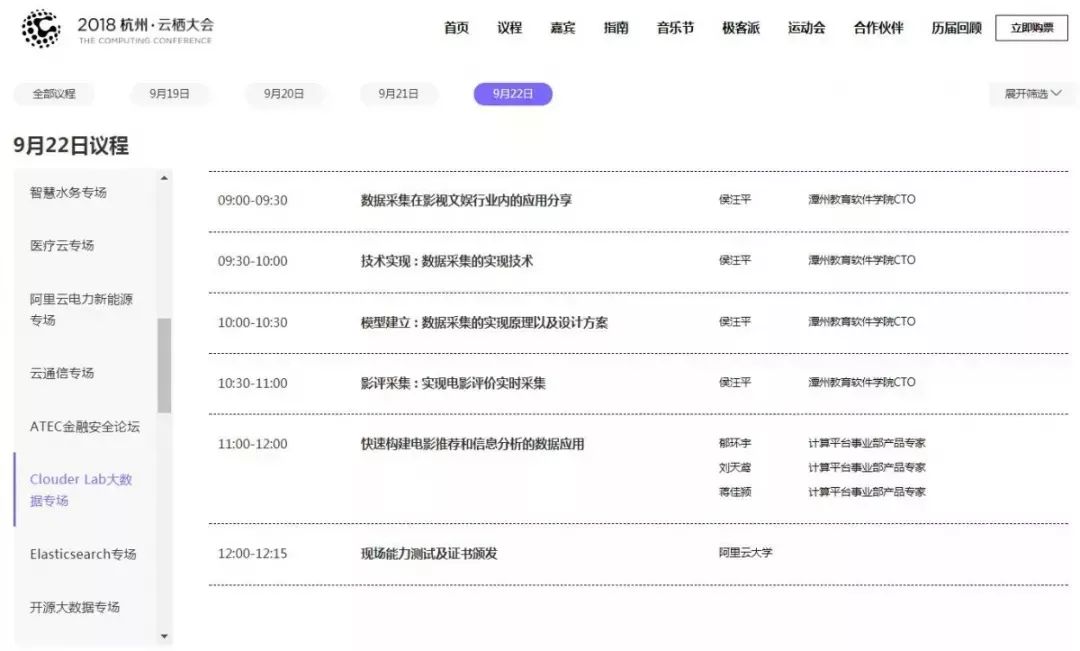Select 云通信专场 in the sidebar
1080x651 pixels.
[62, 373]
